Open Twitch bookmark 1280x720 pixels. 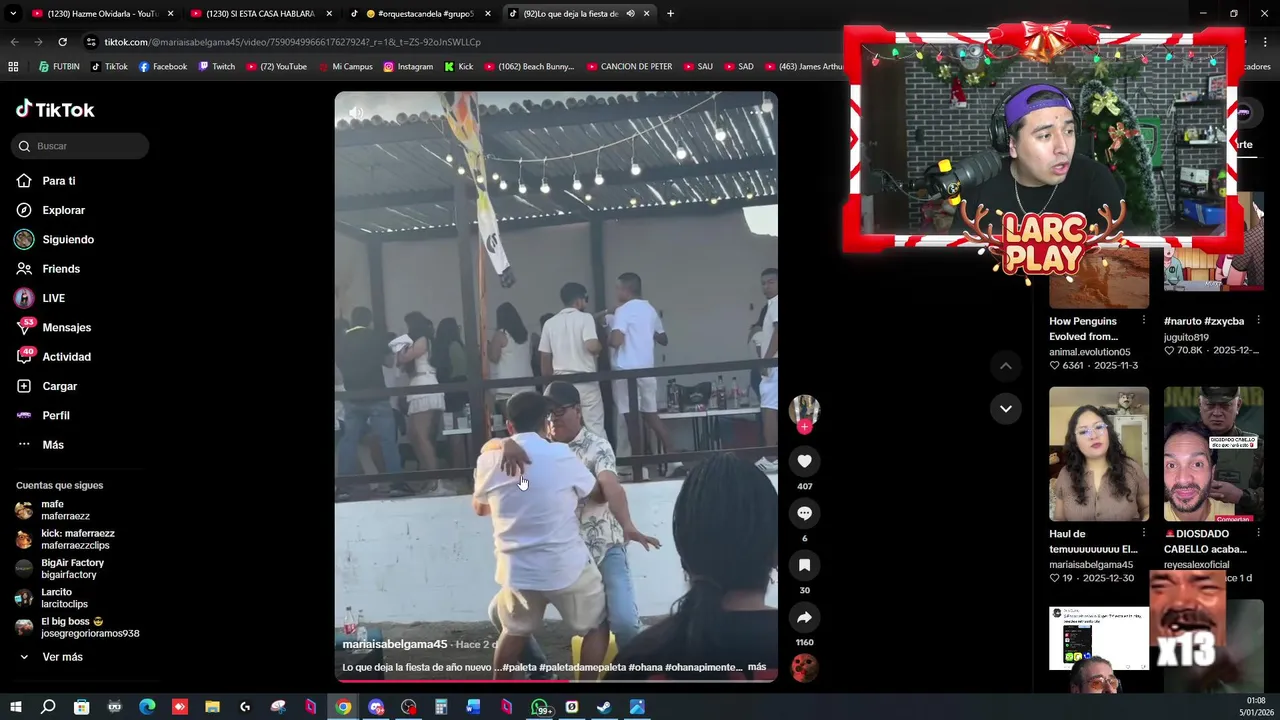[217, 67]
